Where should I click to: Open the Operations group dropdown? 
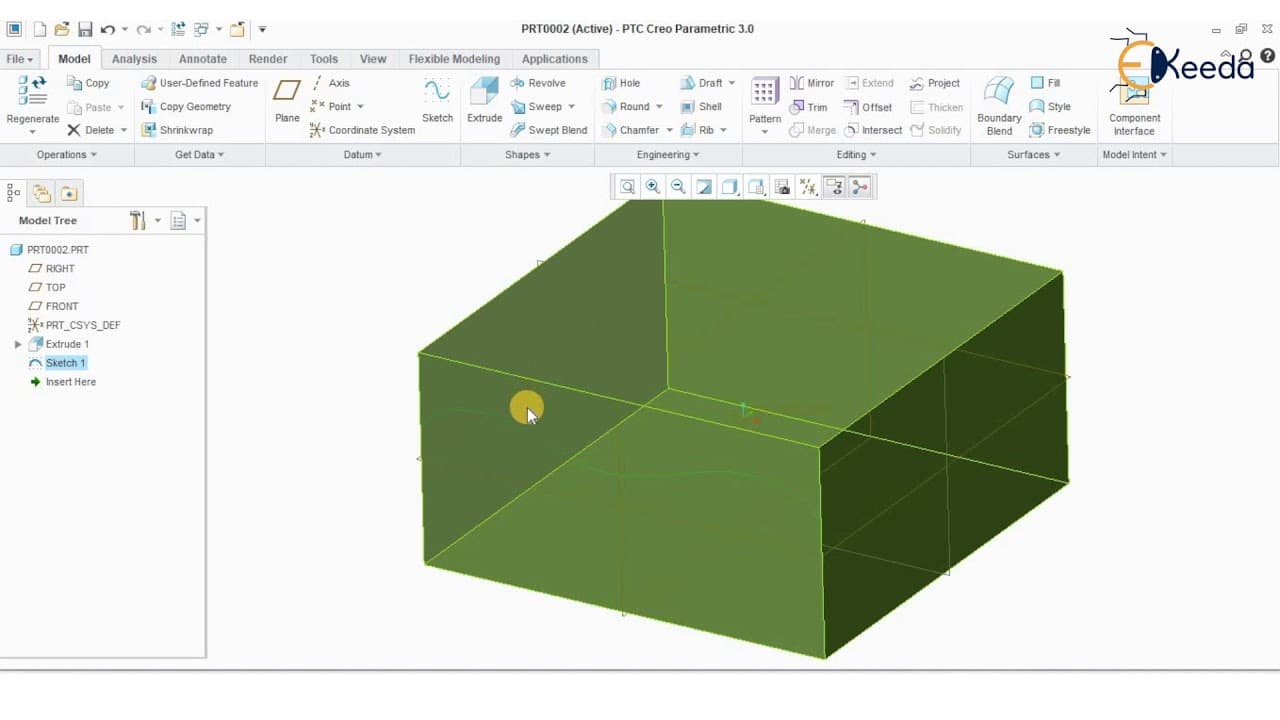67,155
